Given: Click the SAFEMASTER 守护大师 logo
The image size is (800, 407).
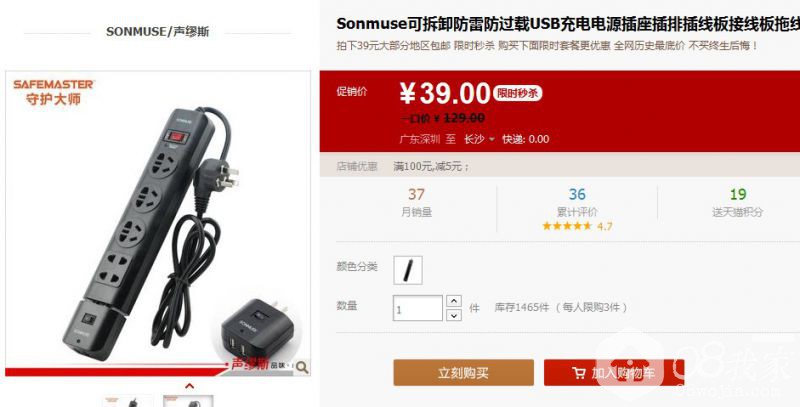Looking at the screenshot, I should click(54, 92).
